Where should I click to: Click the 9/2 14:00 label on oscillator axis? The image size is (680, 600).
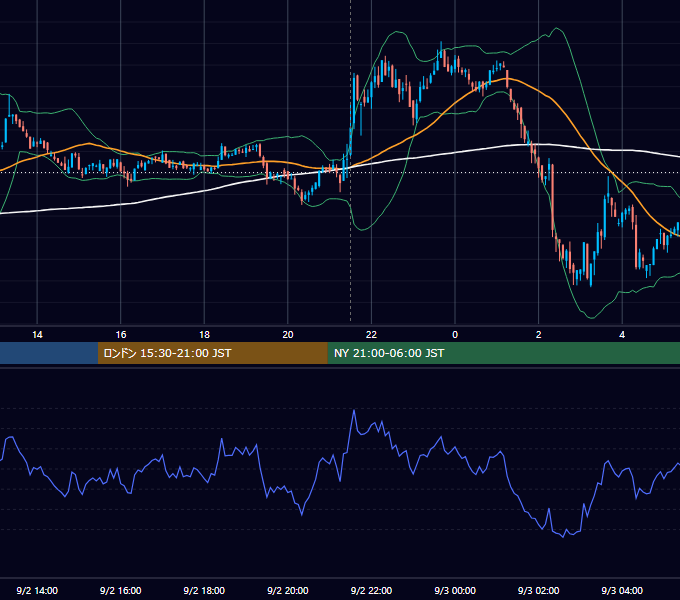click(x=37, y=590)
